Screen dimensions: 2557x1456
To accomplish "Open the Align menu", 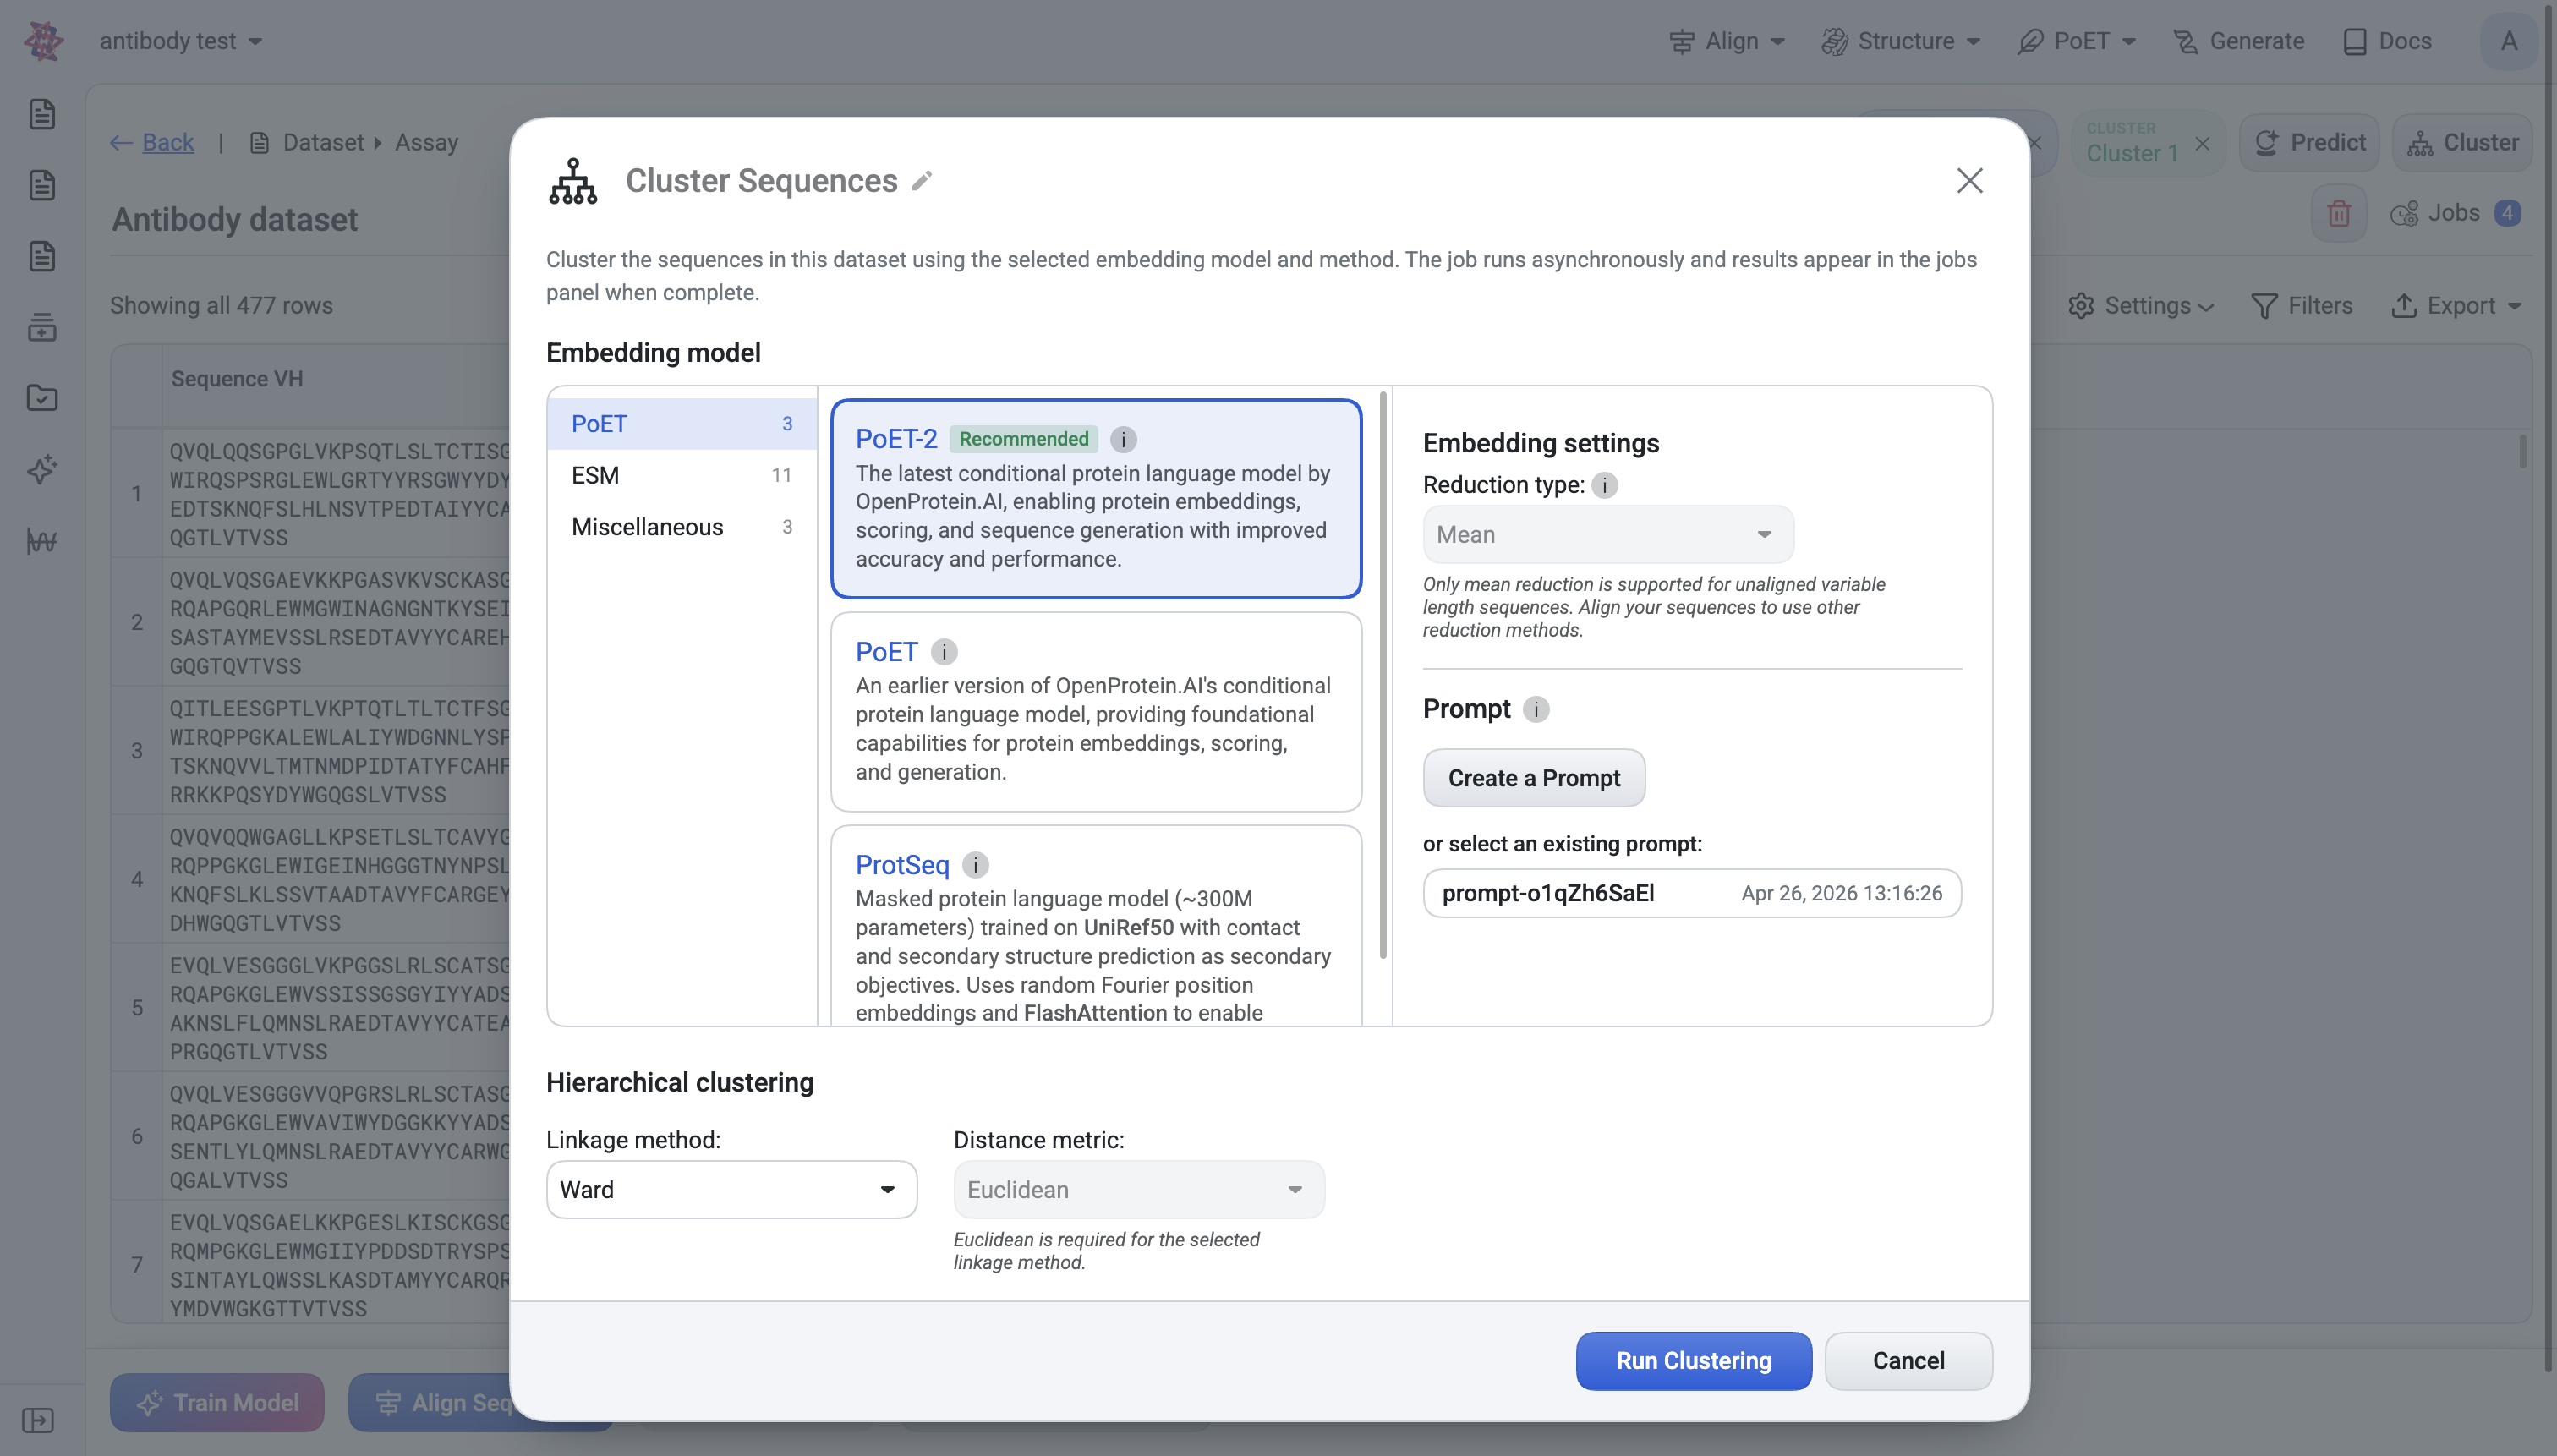I will point(1727,41).
